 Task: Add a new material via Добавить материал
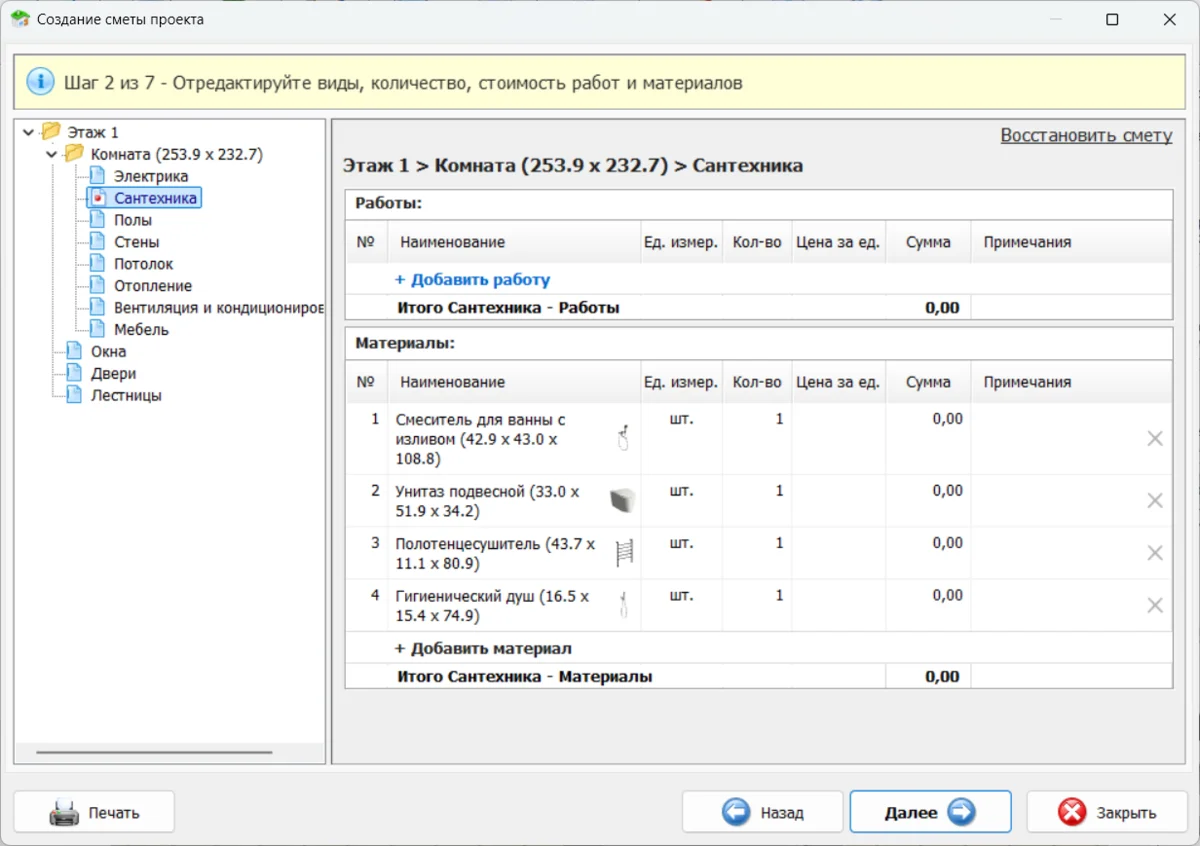[x=483, y=649]
